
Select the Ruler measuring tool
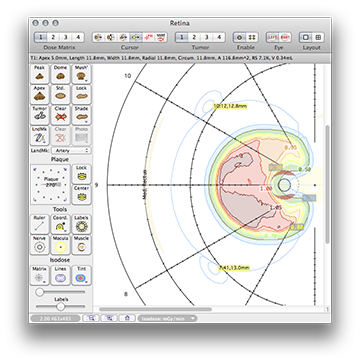(x=40, y=224)
